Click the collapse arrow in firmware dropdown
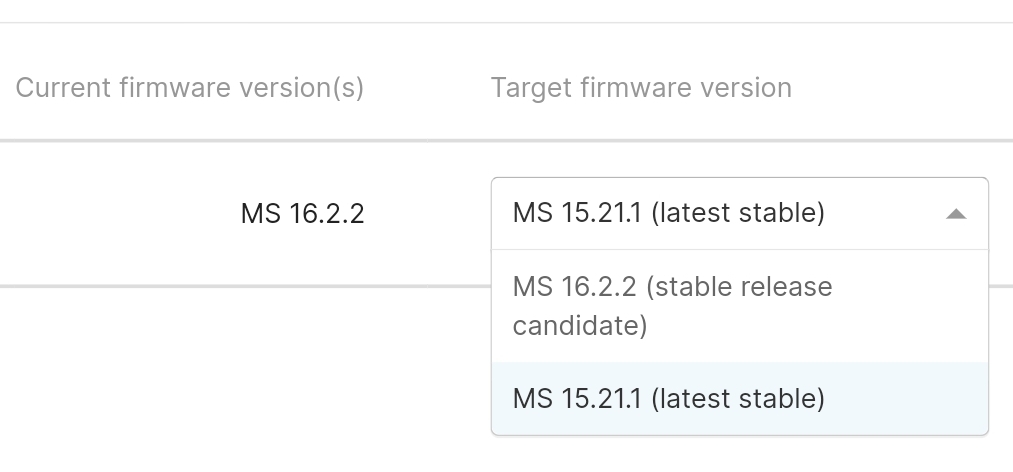1013x472 pixels. coord(956,214)
